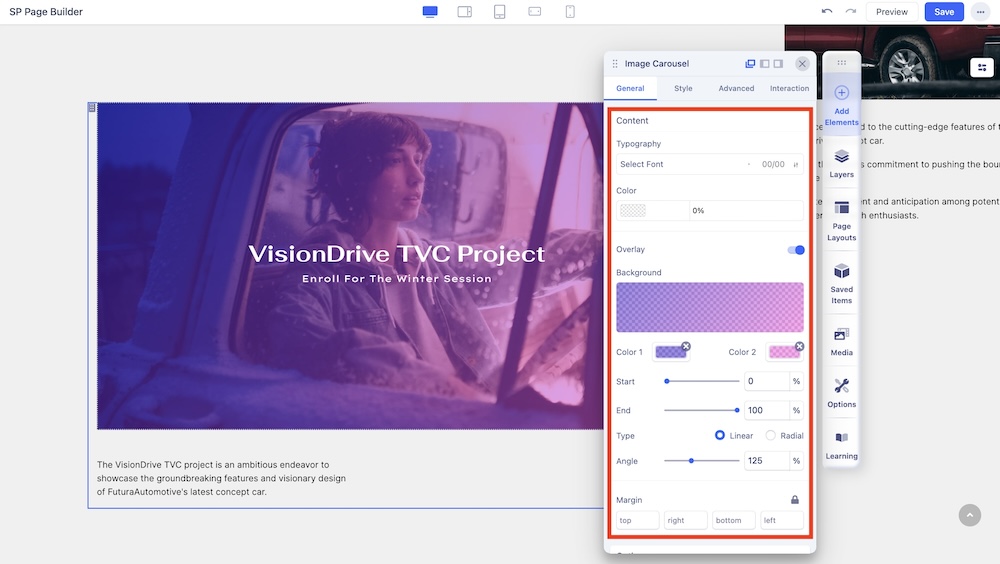Click the Preview button

coord(891,12)
